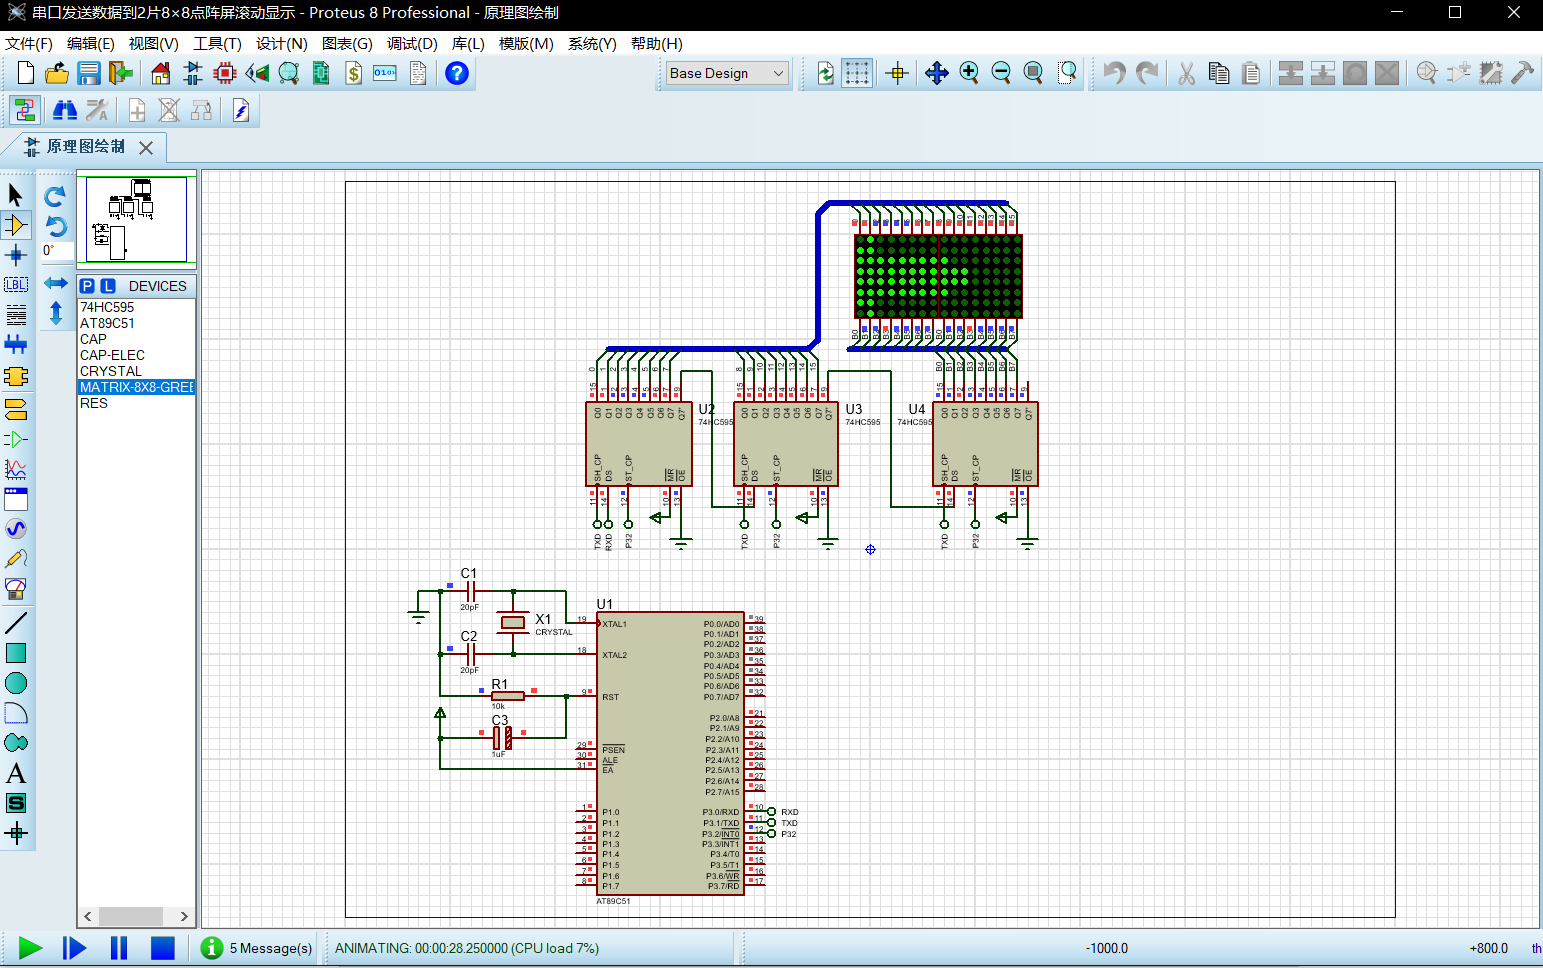Mirror horizontally with X-mirror icon
Image resolution: width=1543 pixels, height=968 pixels.
[x=56, y=283]
